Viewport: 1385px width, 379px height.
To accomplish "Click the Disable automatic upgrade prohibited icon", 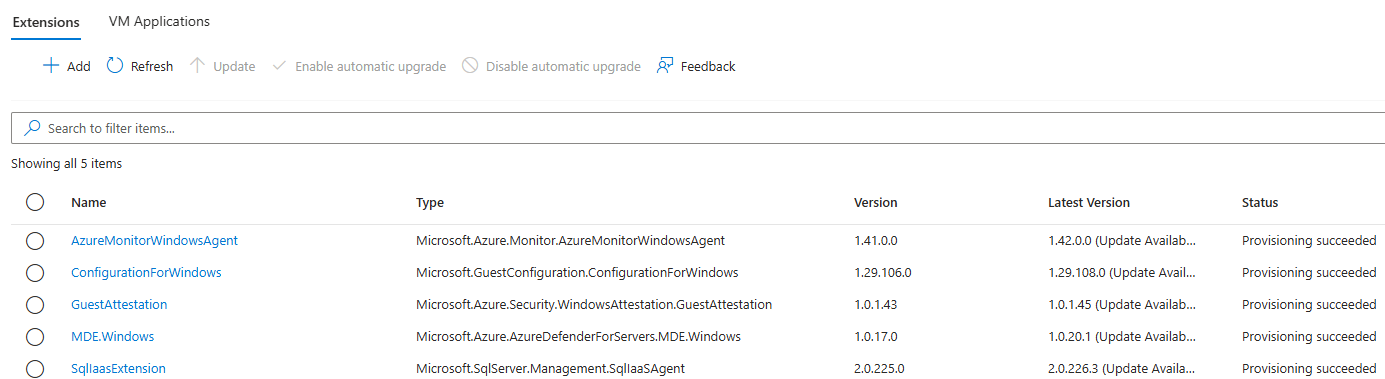I will 470,66.
